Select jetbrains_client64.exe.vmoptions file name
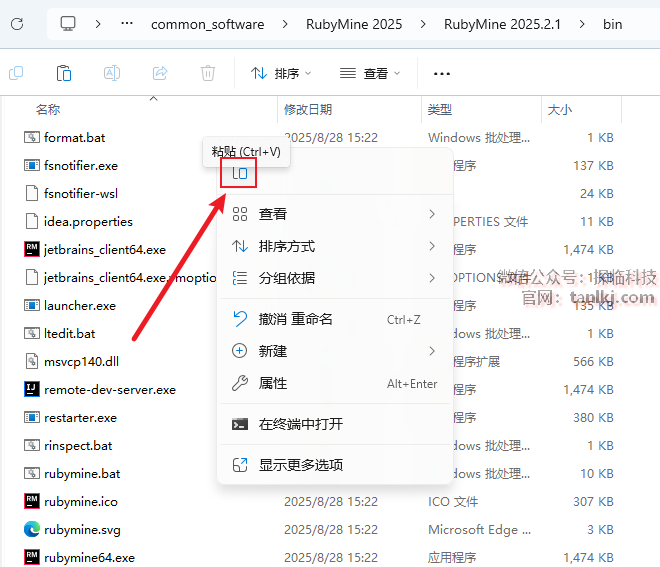 [130, 277]
